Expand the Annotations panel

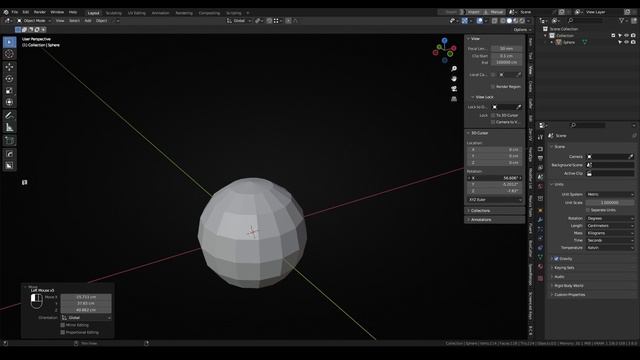495,220
